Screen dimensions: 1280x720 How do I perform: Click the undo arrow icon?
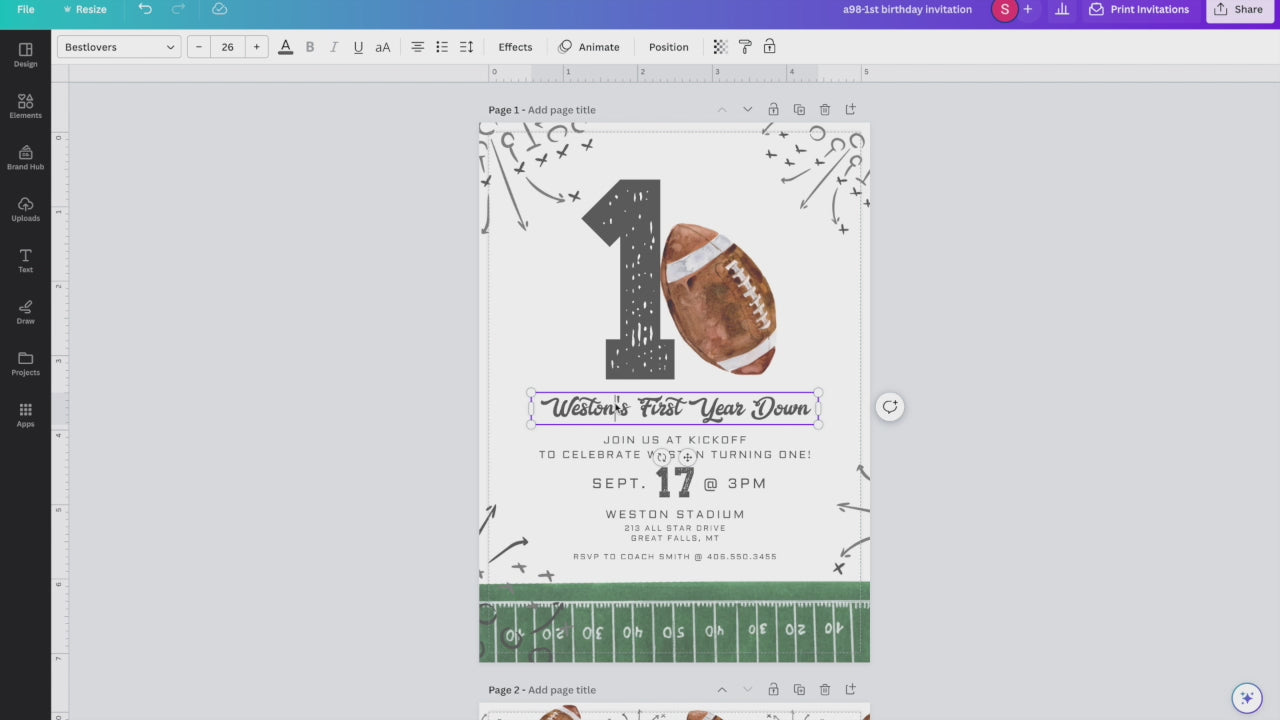pyautogui.click(x=145, y=9)
